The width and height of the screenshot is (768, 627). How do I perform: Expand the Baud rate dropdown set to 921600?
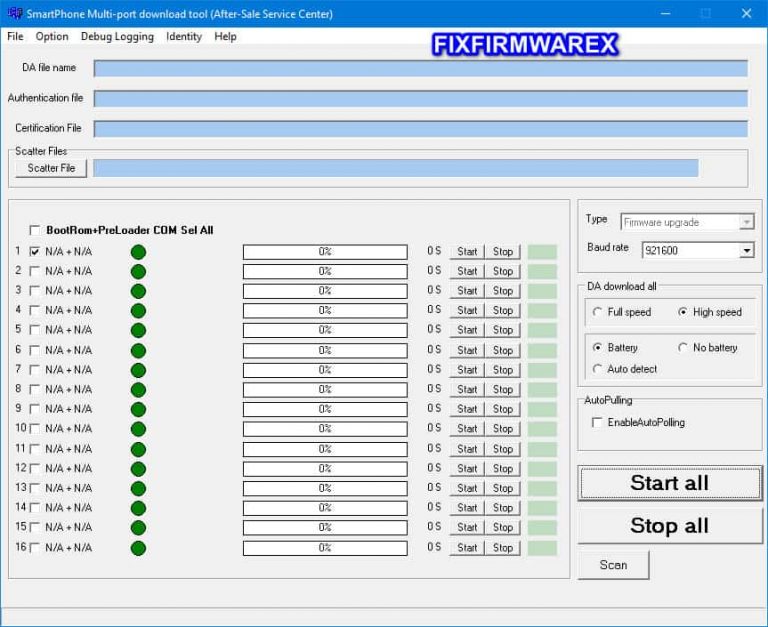(698, 251)
